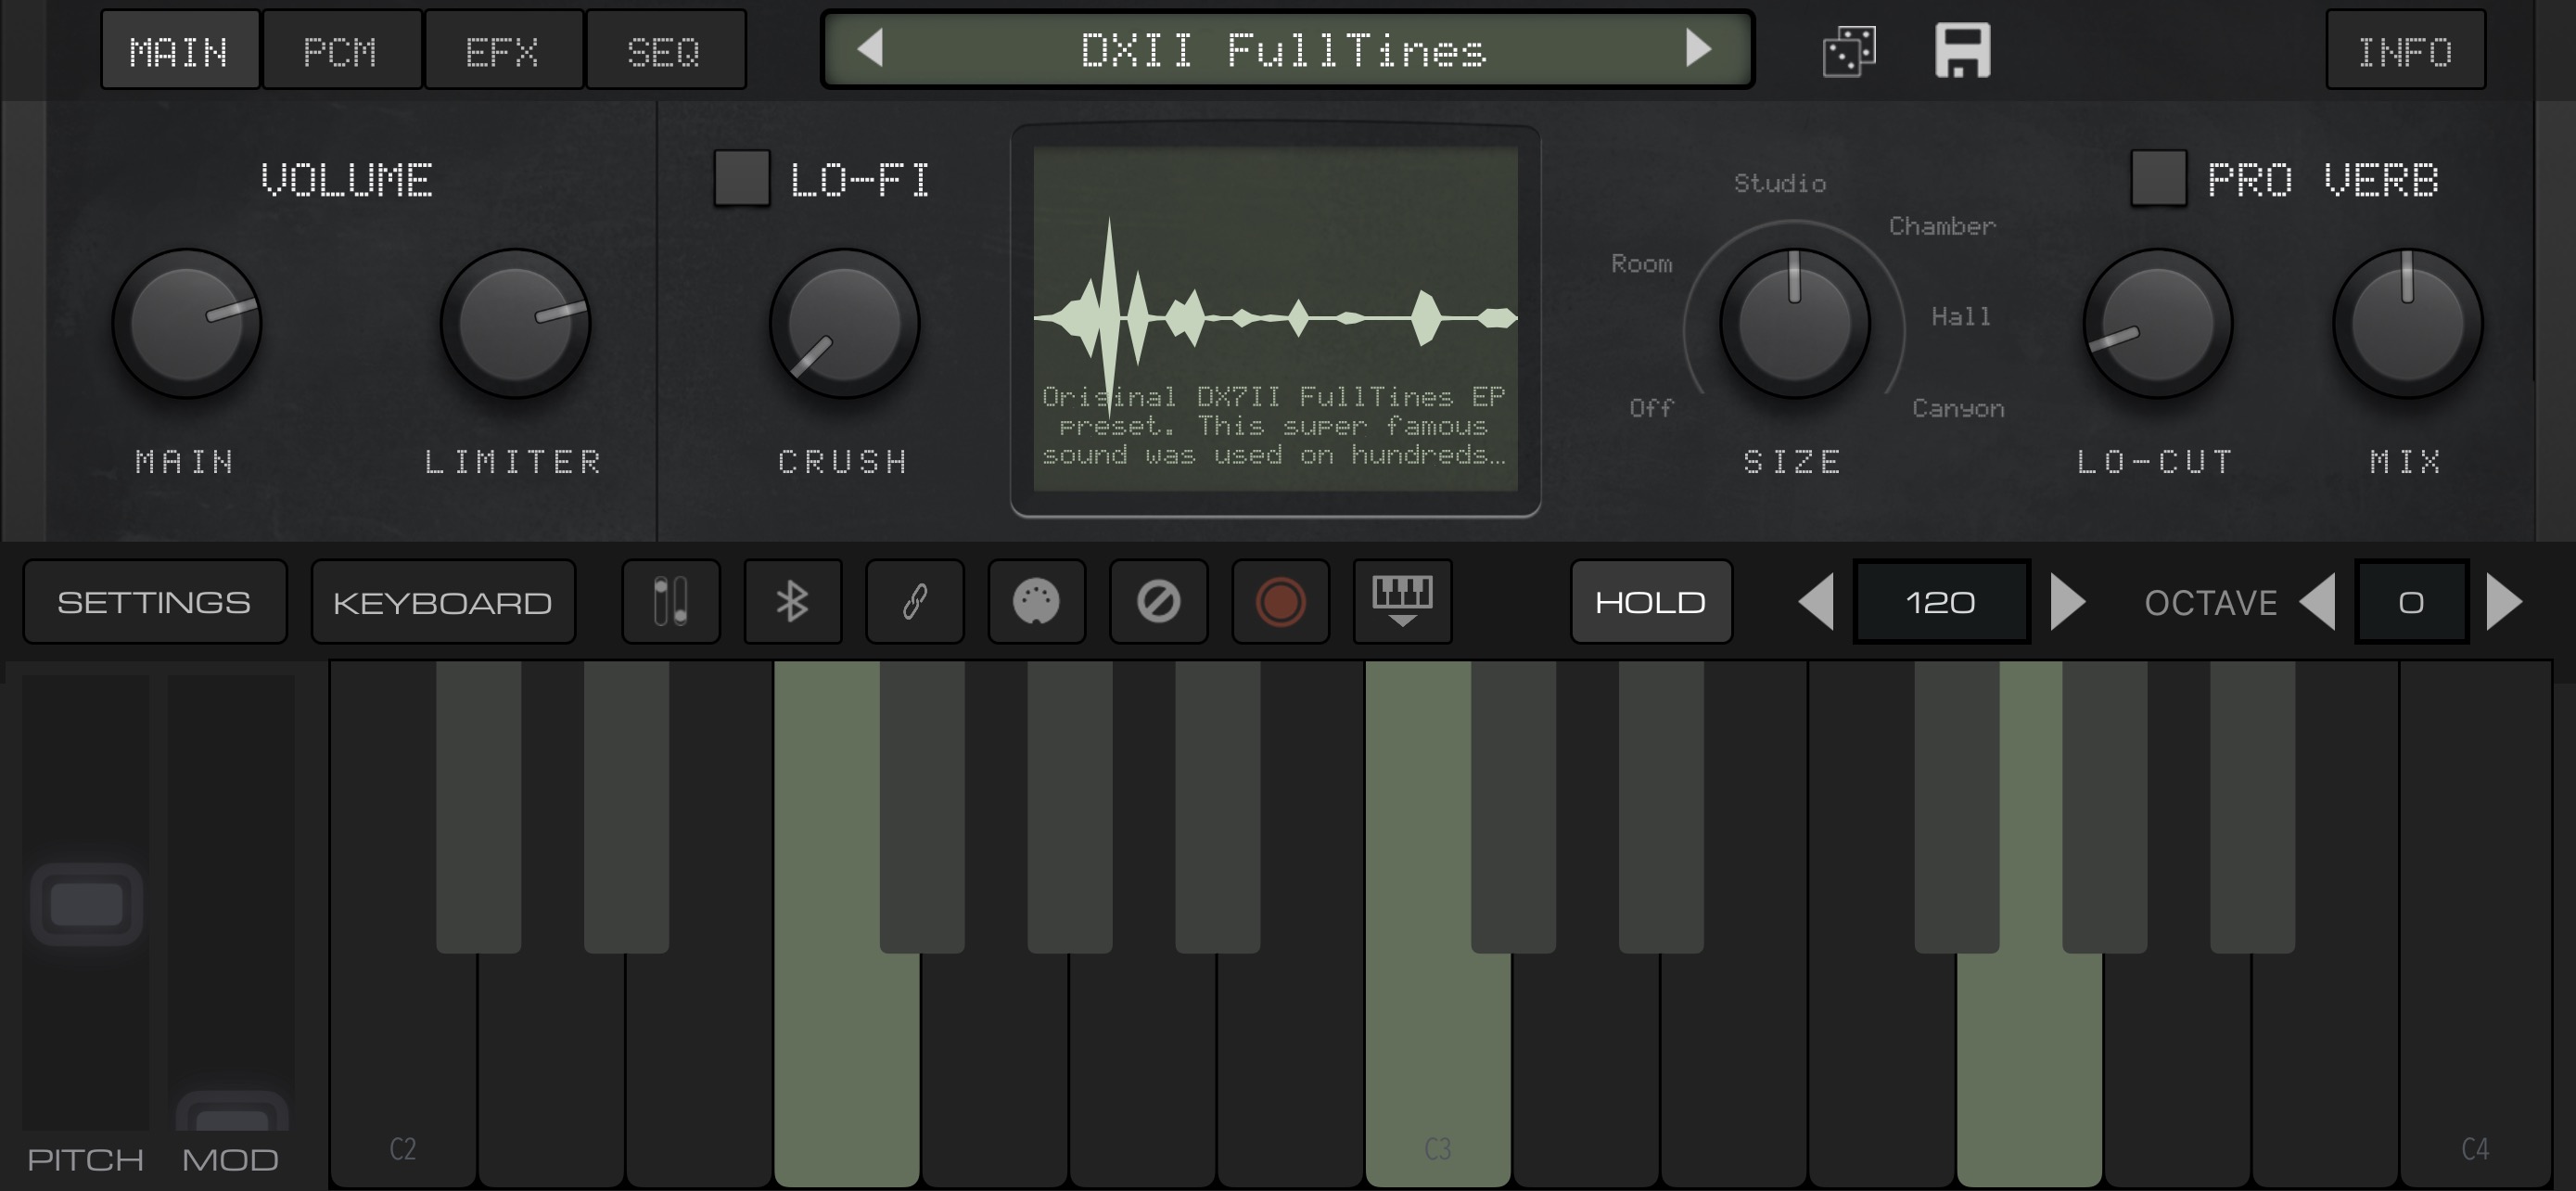Open KEYBOARD options

click(x=442, y=602)
